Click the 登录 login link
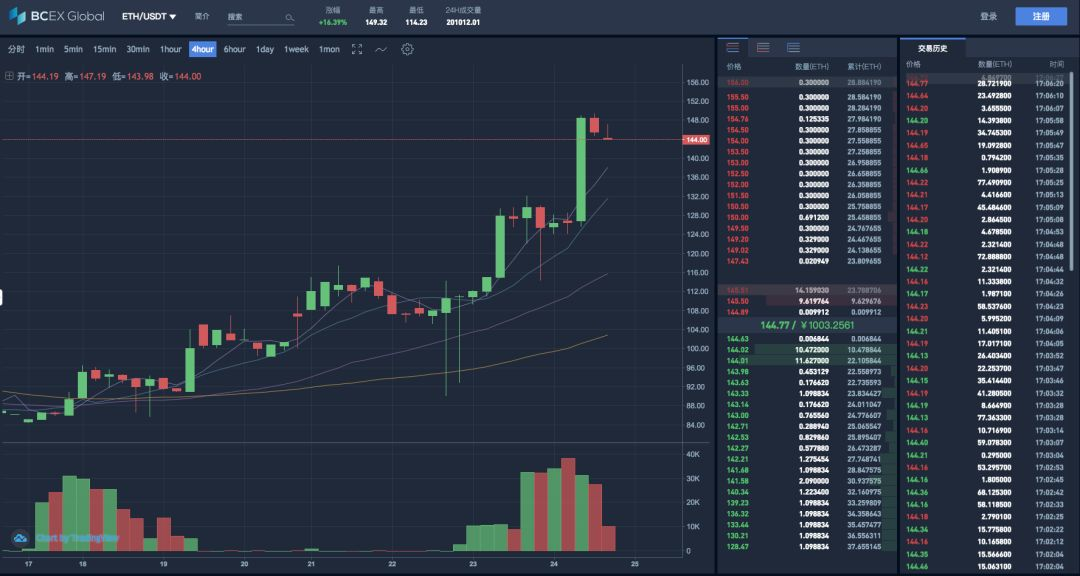 tap(988, 17)
